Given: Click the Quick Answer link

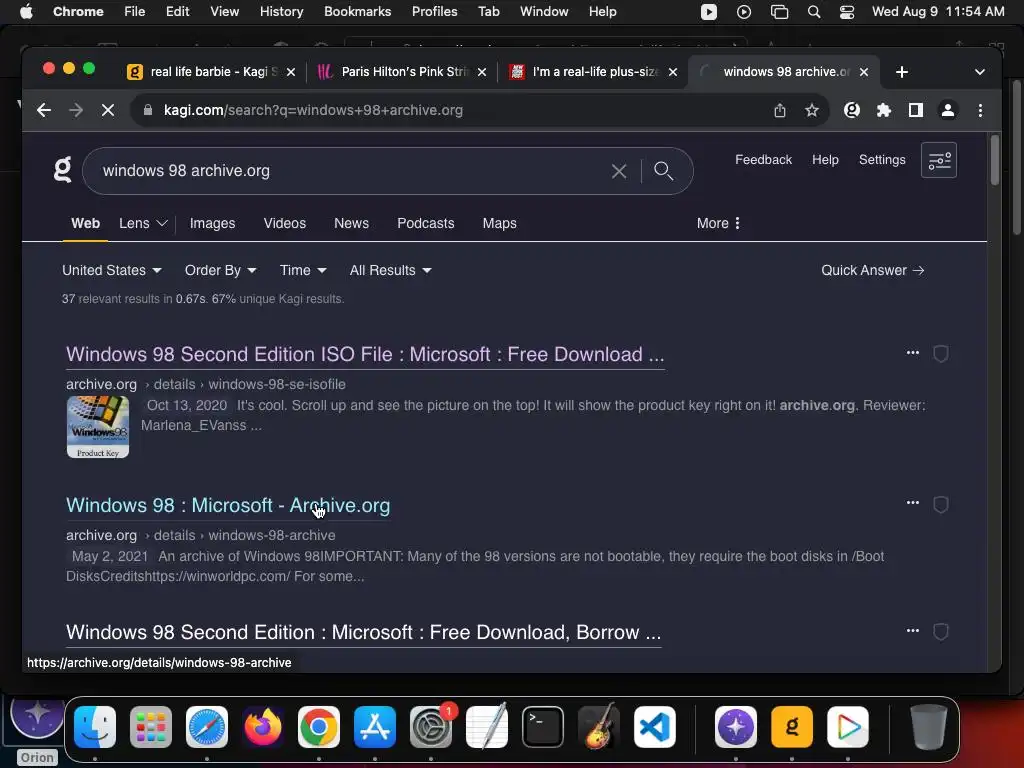Looking at the screenshot, I should pyautogui.click(x=872, y=270).
